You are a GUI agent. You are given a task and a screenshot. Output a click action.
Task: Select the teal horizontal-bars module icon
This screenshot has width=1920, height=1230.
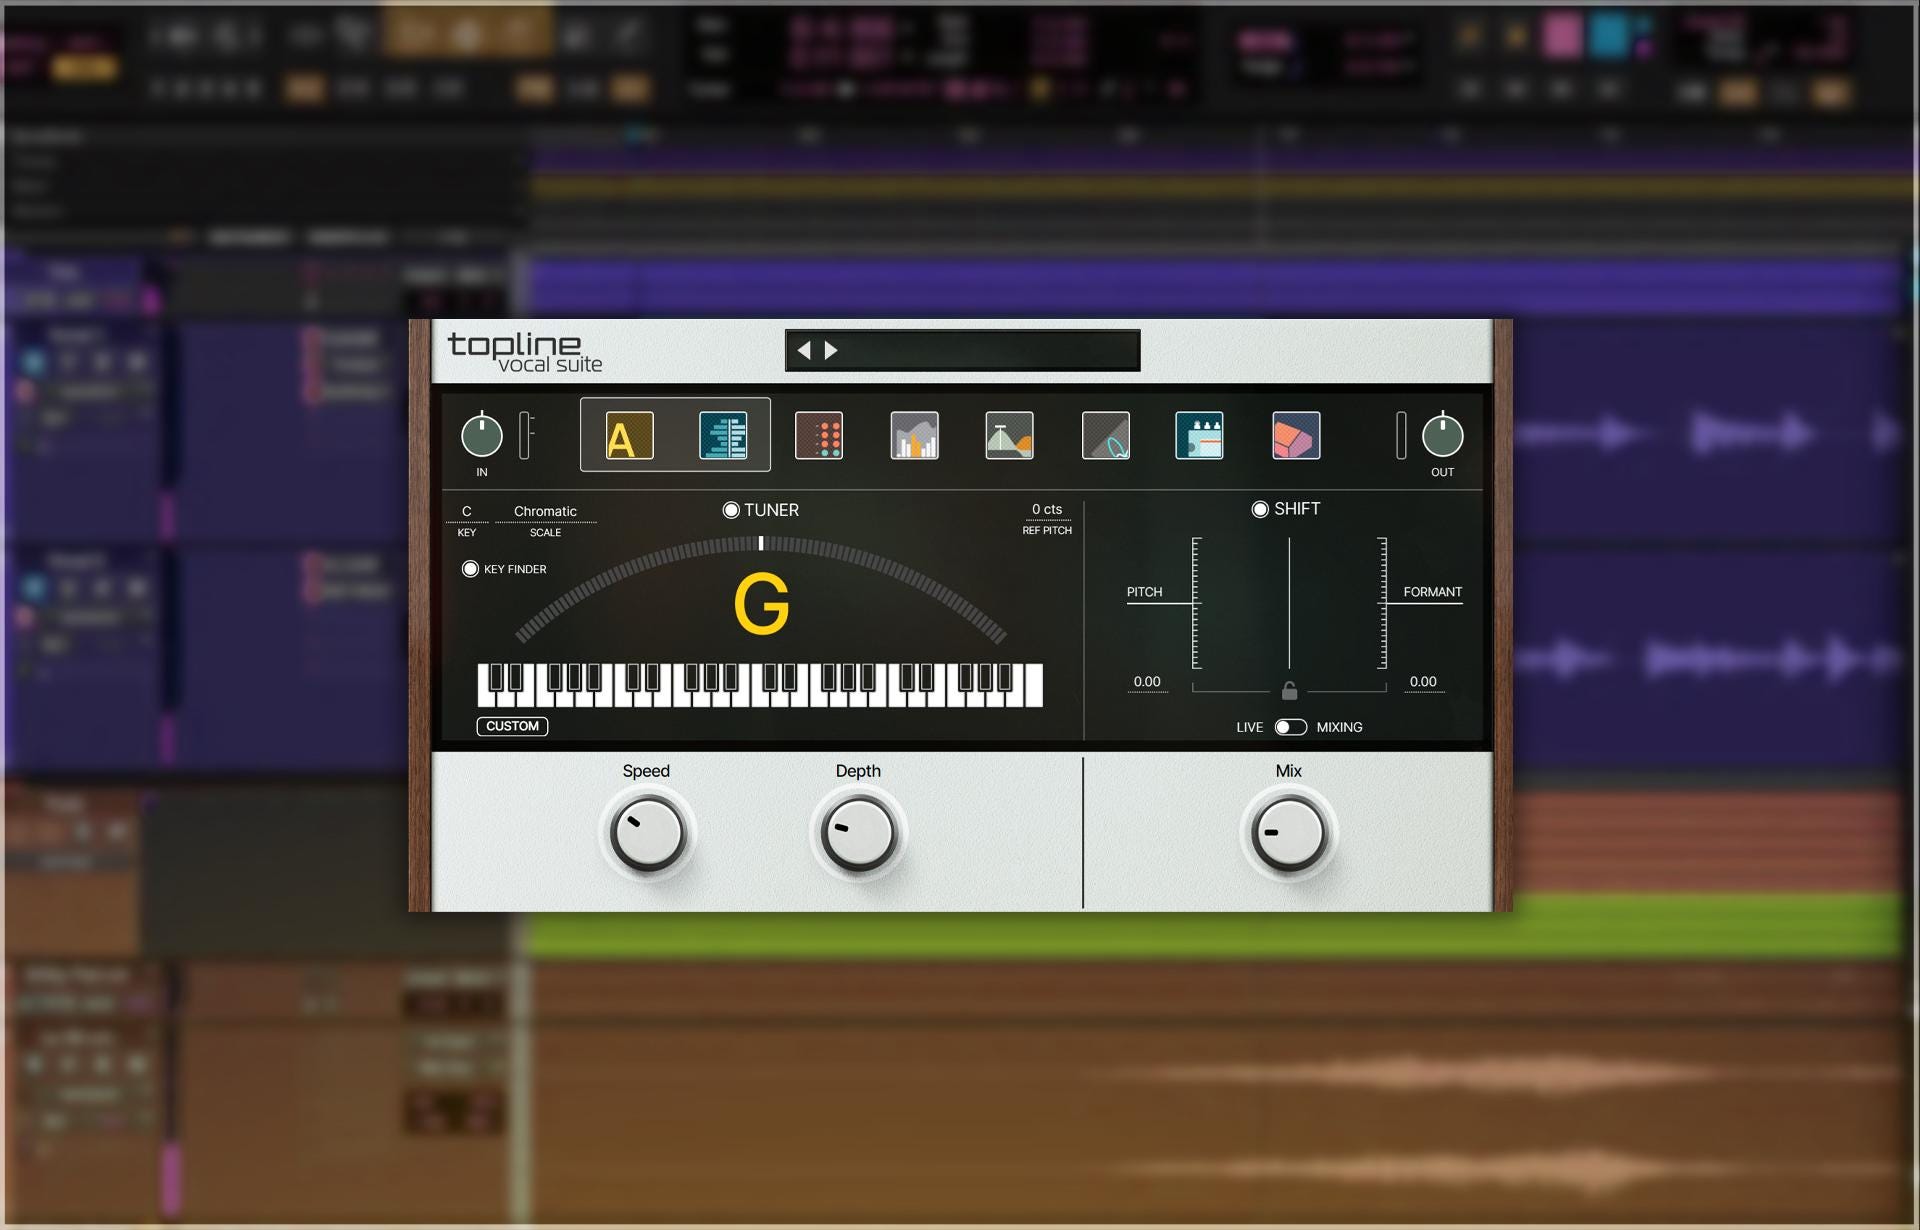pyautogui.click(x=723, y=436)
